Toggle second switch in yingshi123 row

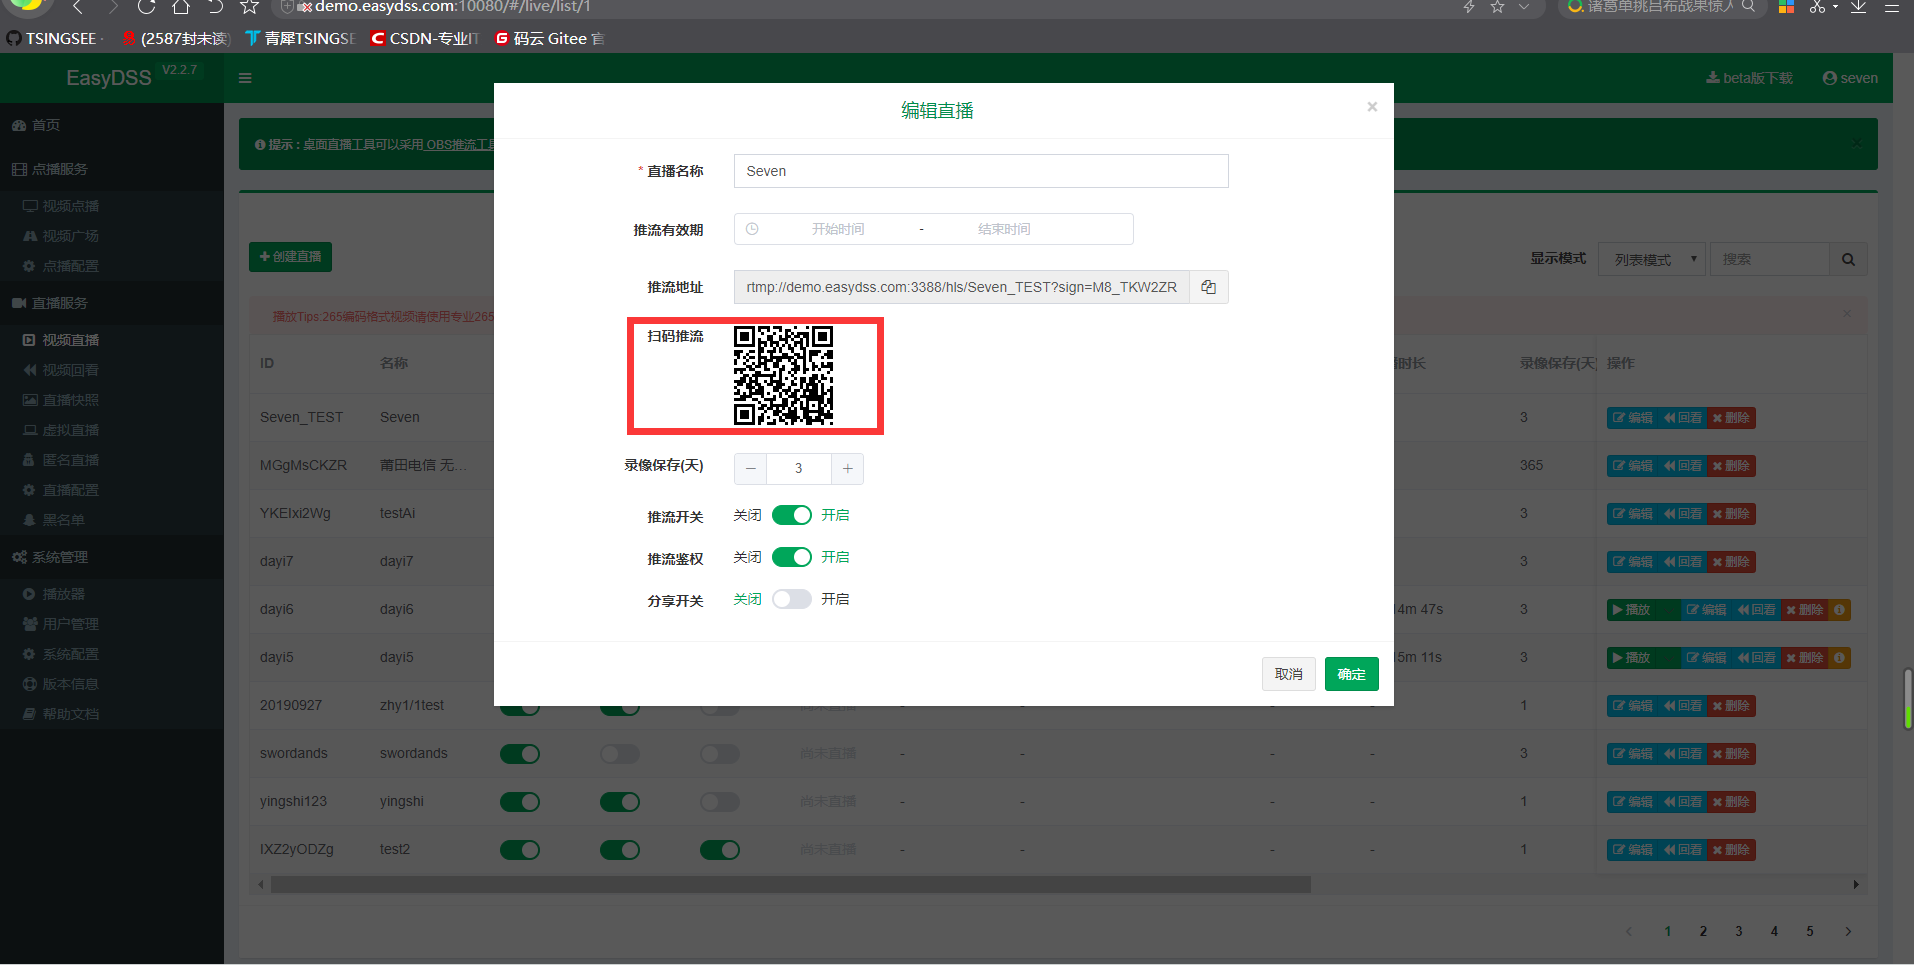tap(620, 802)
